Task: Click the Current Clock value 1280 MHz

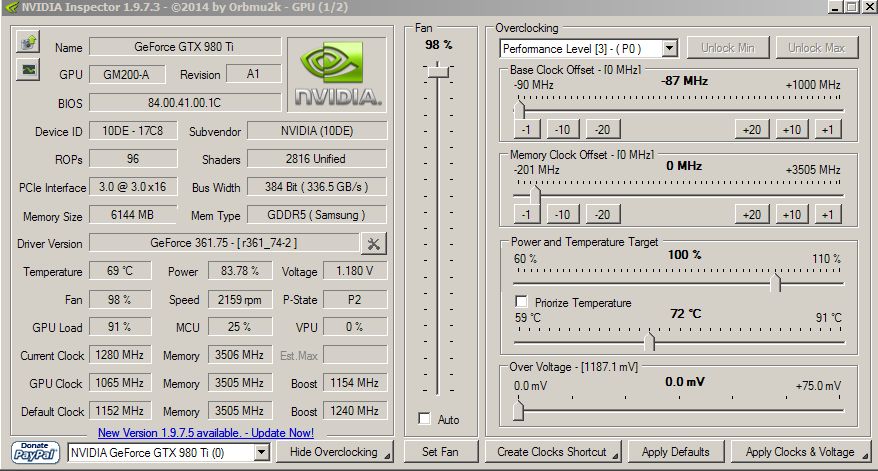Action: pos(120,355)
